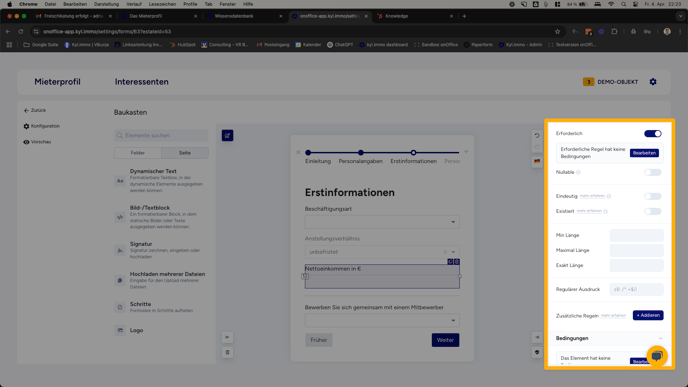Open the Beschäftigungsart dropdown
Screen dimensions: 688x387
point(382,222)
